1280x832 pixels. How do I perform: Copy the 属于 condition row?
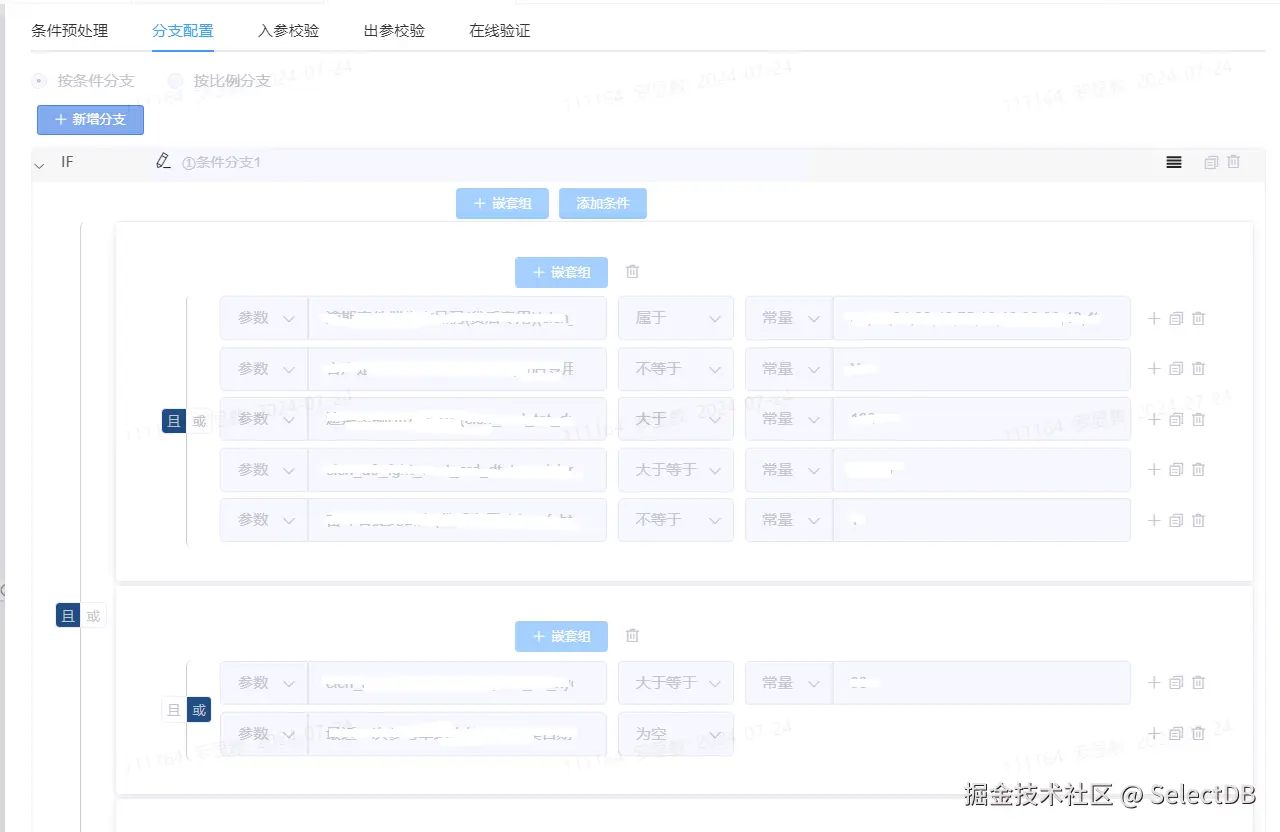pos(1176,318)
